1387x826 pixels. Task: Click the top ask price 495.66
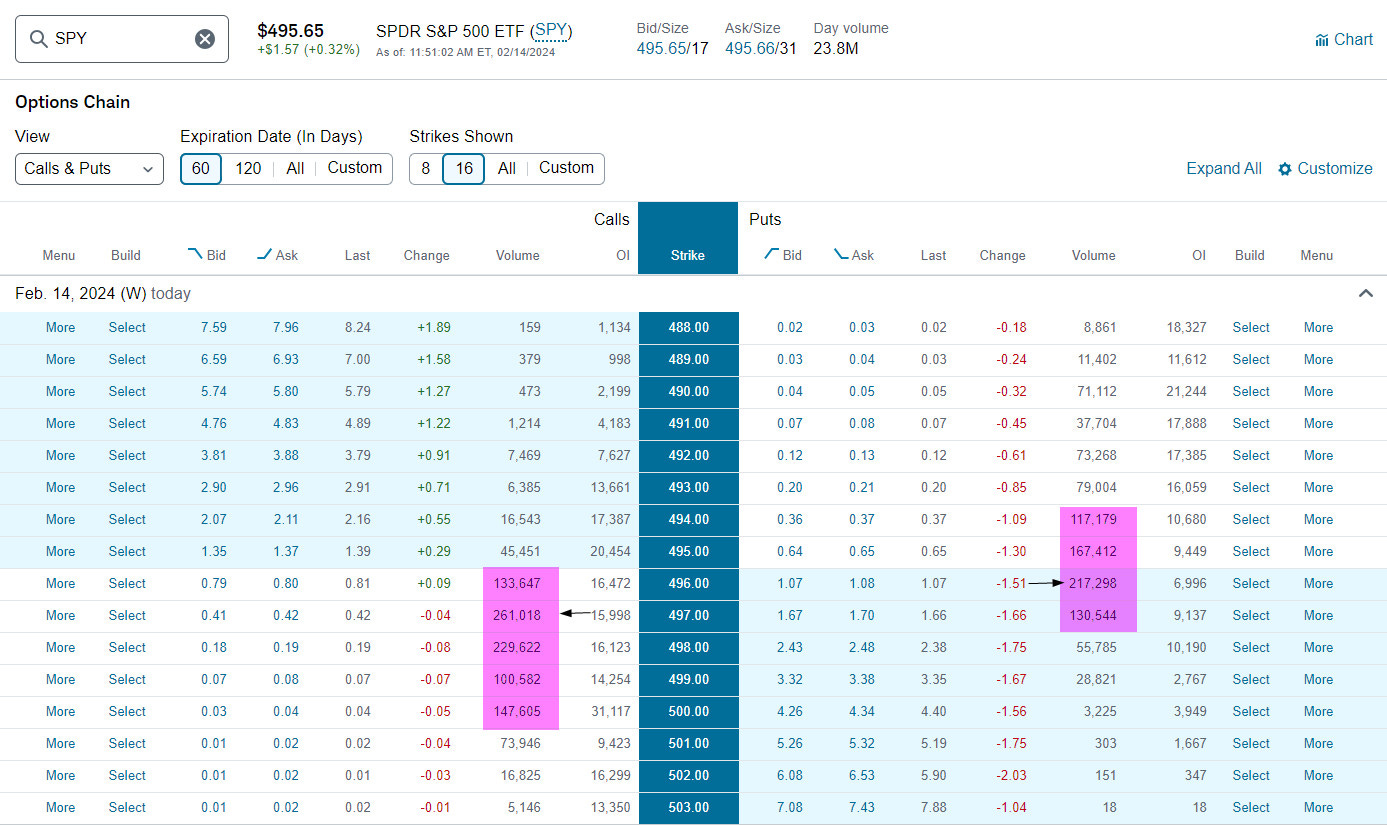(x=748, y=48)
